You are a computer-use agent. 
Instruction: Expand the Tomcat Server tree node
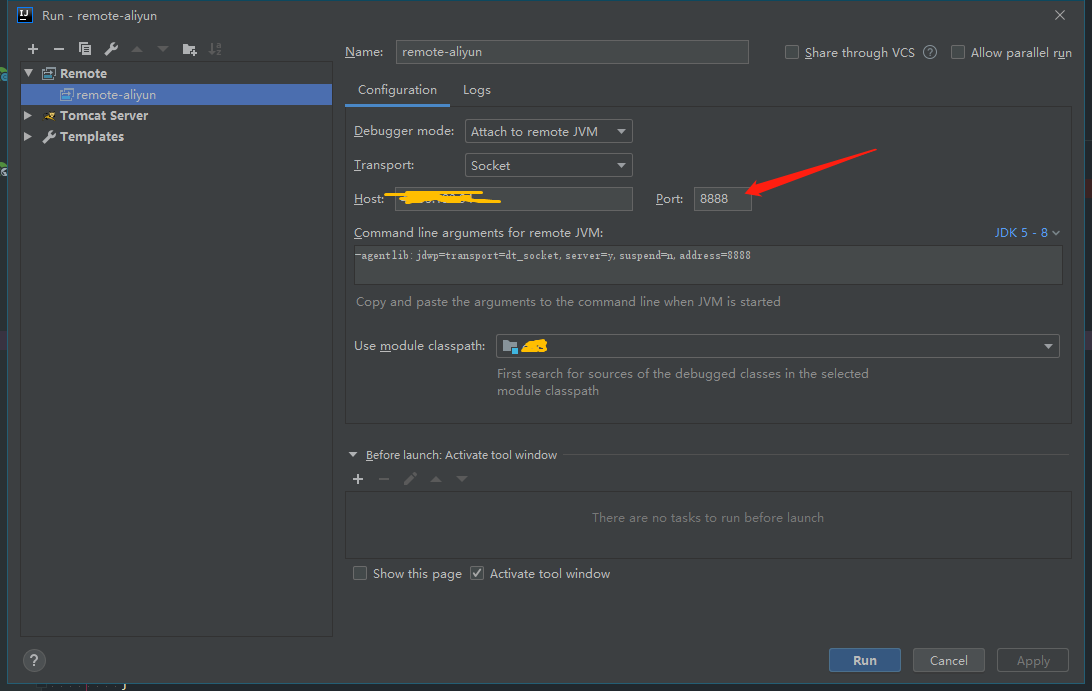tap(28, 116)
